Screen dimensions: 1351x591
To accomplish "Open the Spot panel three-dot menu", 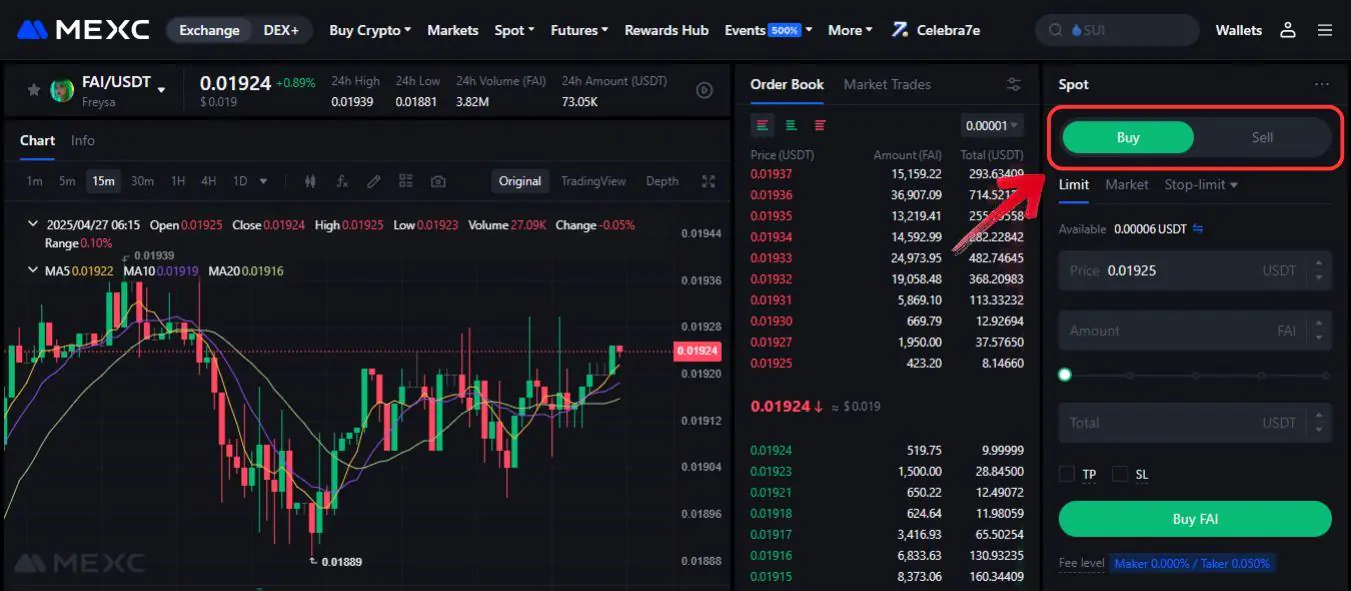I will (1322, 85).
